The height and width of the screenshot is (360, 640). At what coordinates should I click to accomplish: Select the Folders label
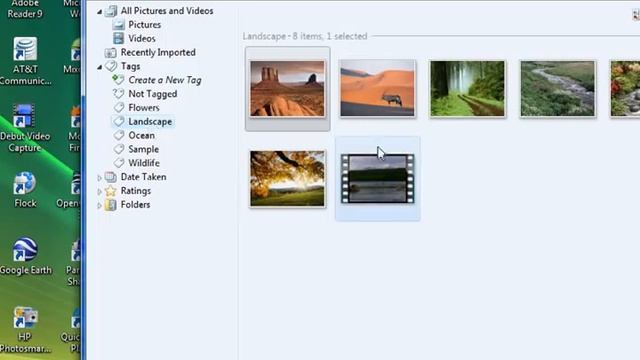pyautogui.click(x=135, y=204)
